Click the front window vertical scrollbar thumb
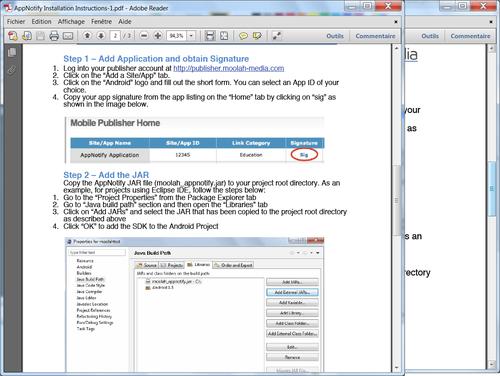This screenshot has width=500, height=376. (396, 200)
